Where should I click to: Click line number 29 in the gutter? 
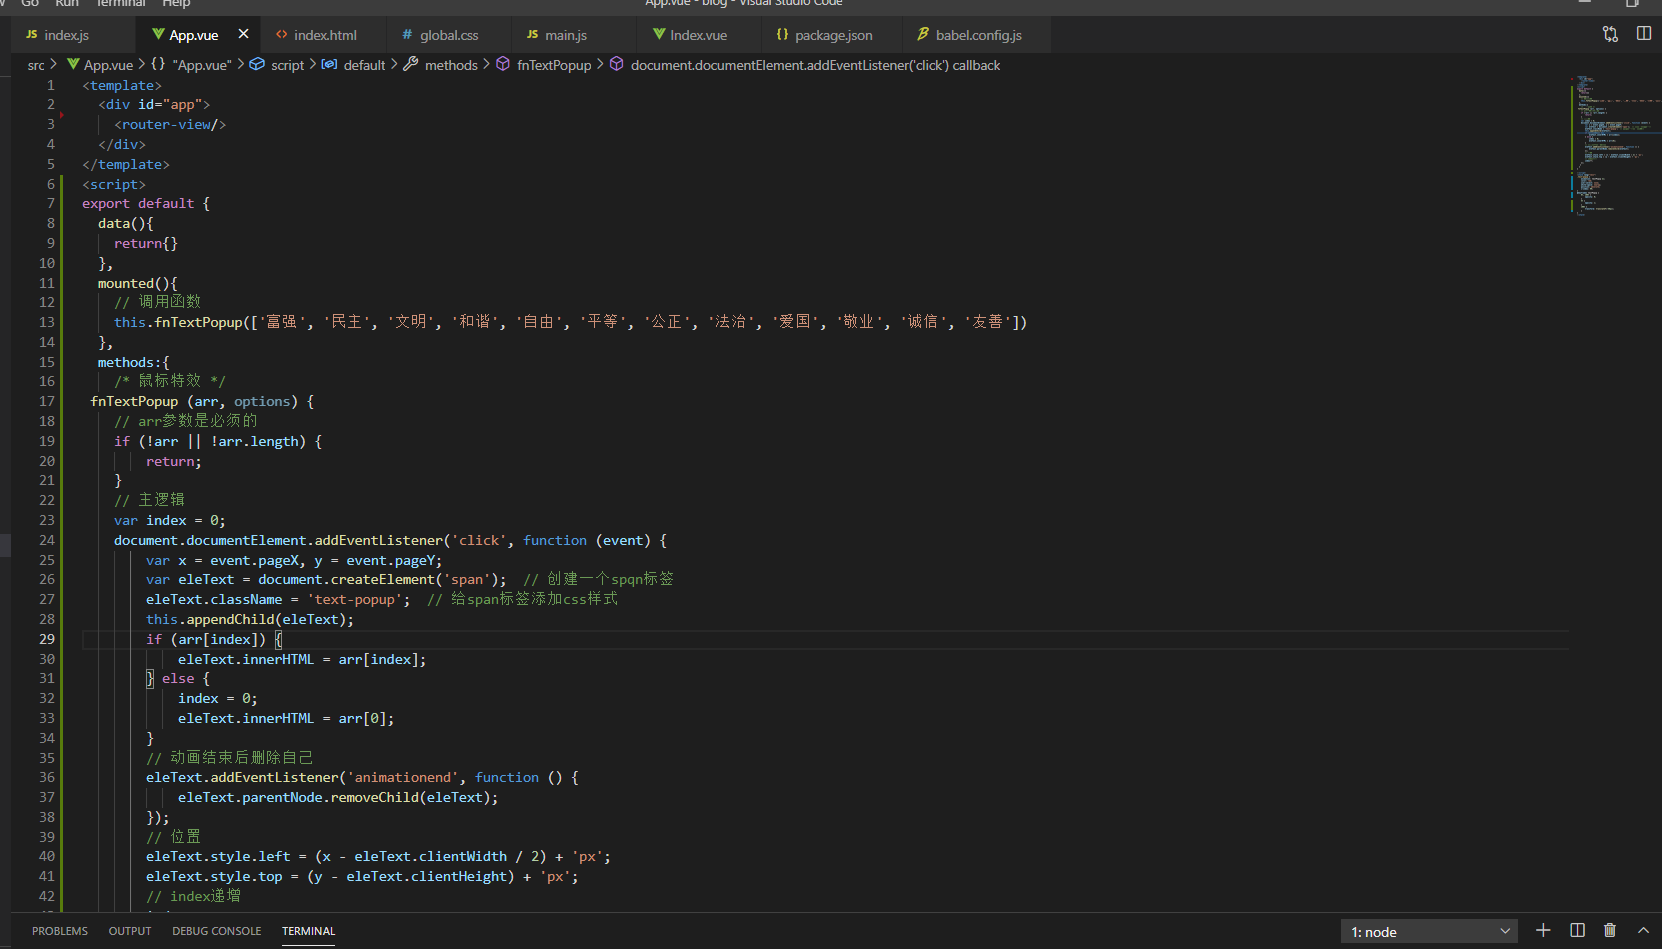pos(47,639)
